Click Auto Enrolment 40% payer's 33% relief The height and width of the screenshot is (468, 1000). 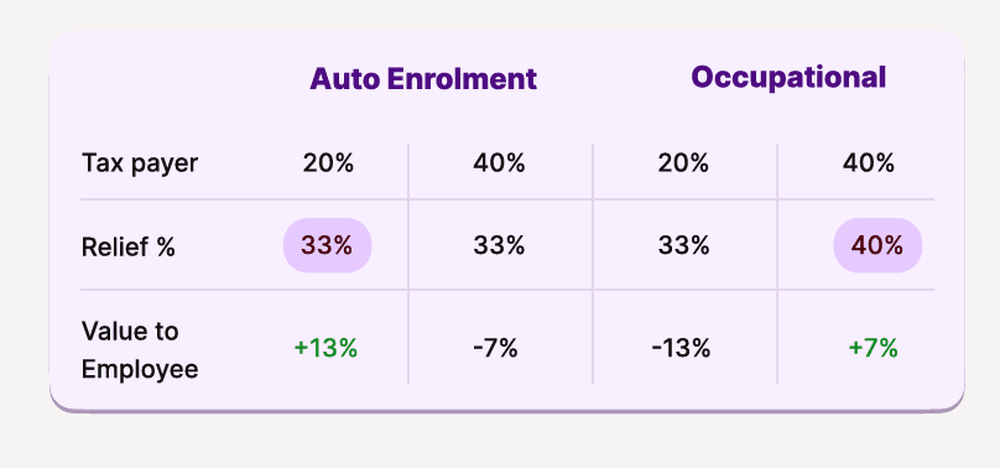click(499, 245)
